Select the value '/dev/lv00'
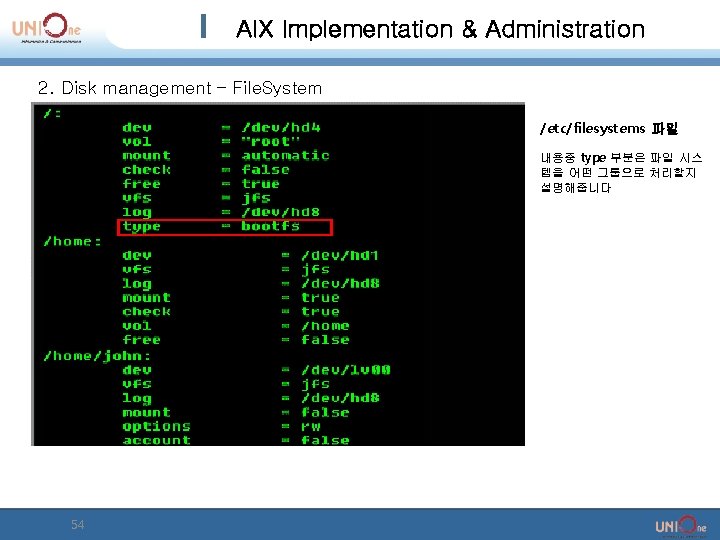Screen dimensions: 720x540 pos(346,370)
